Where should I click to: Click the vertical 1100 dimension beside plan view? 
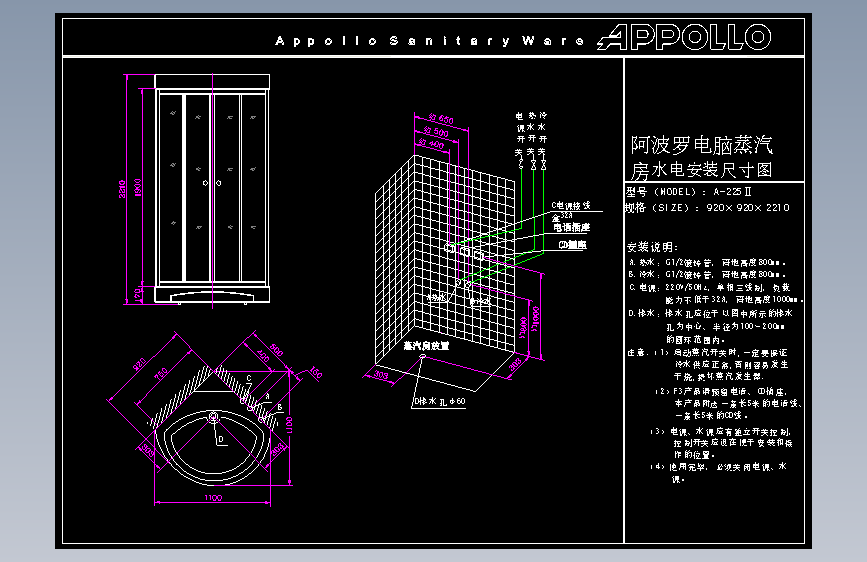tap(289, 425)
